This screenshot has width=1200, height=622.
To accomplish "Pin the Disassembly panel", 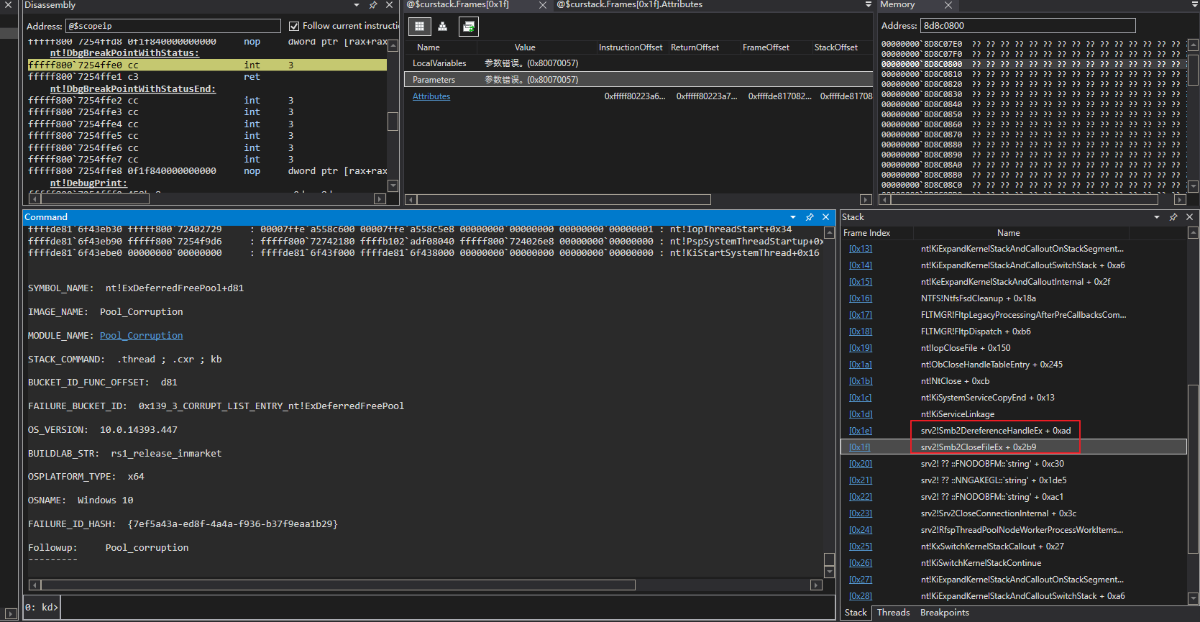I will [372, 5].
